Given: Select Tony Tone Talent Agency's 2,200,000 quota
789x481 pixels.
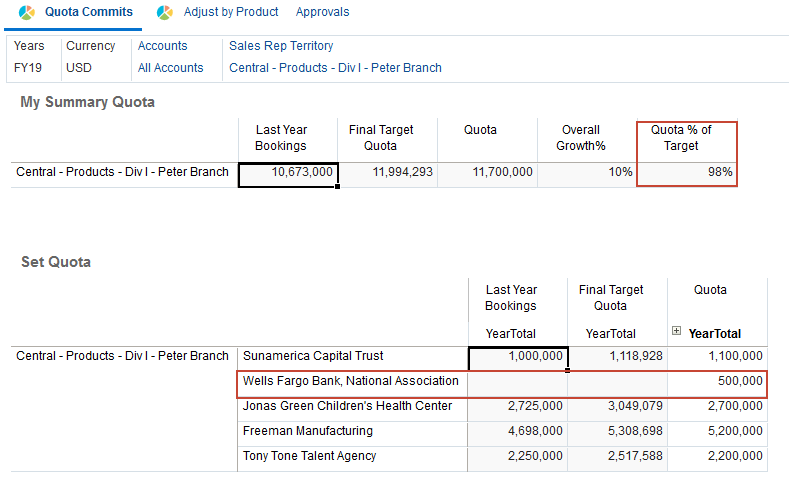Looking at the screenshot, I should (x=716, y=457).
